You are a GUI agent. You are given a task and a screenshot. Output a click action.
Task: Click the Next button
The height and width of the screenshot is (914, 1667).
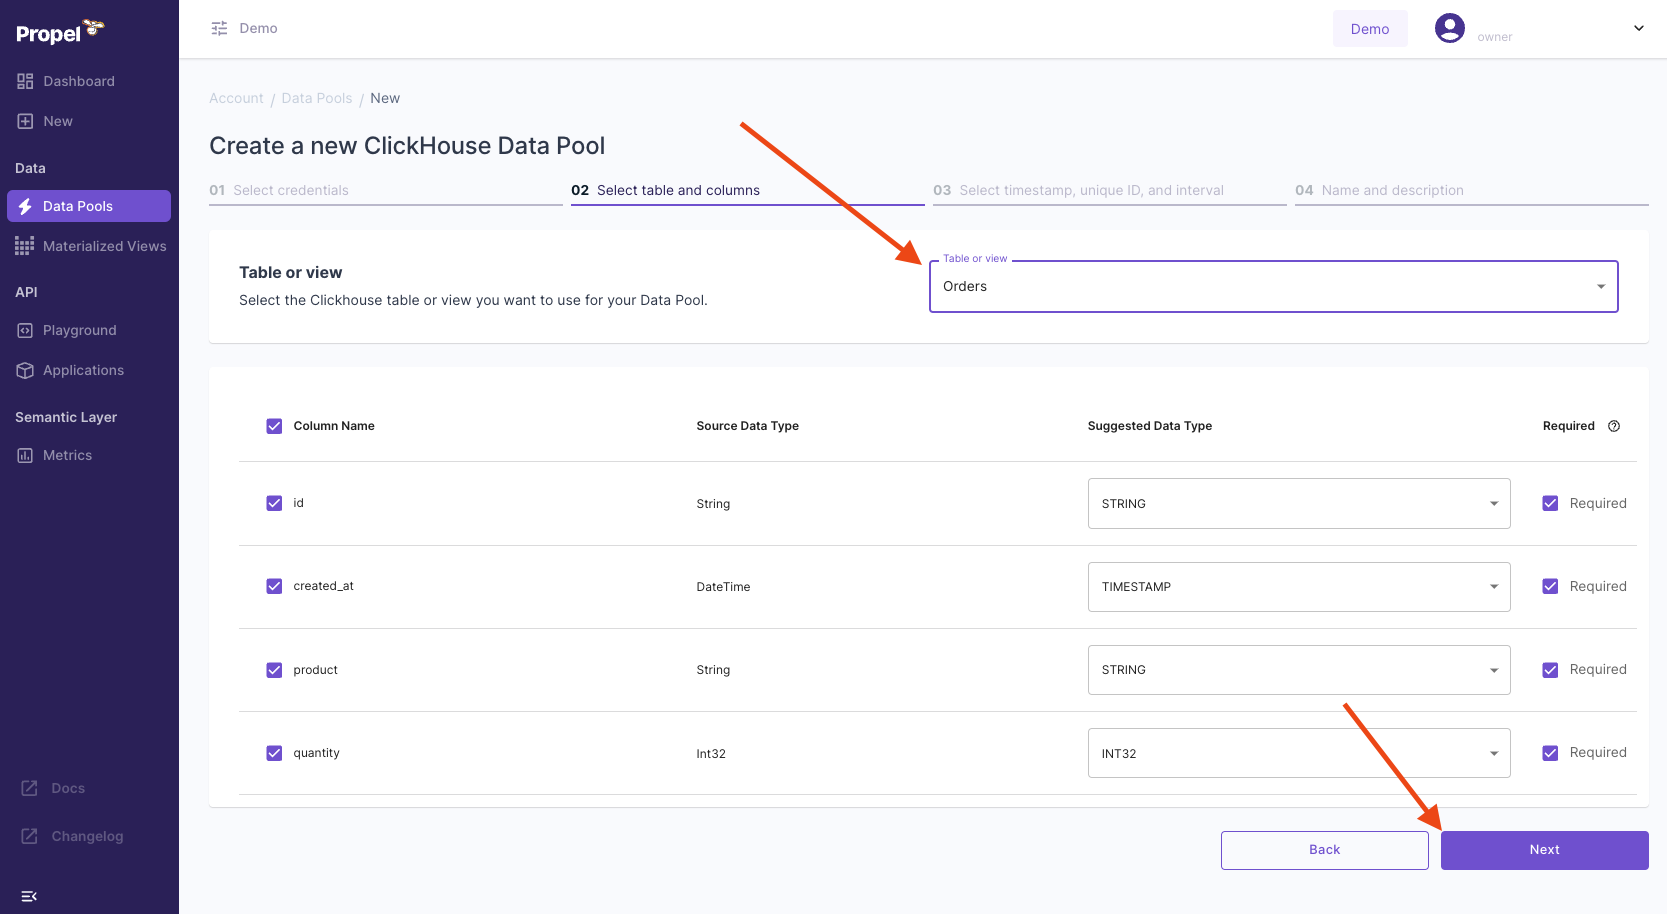(x=1544, y=850)
